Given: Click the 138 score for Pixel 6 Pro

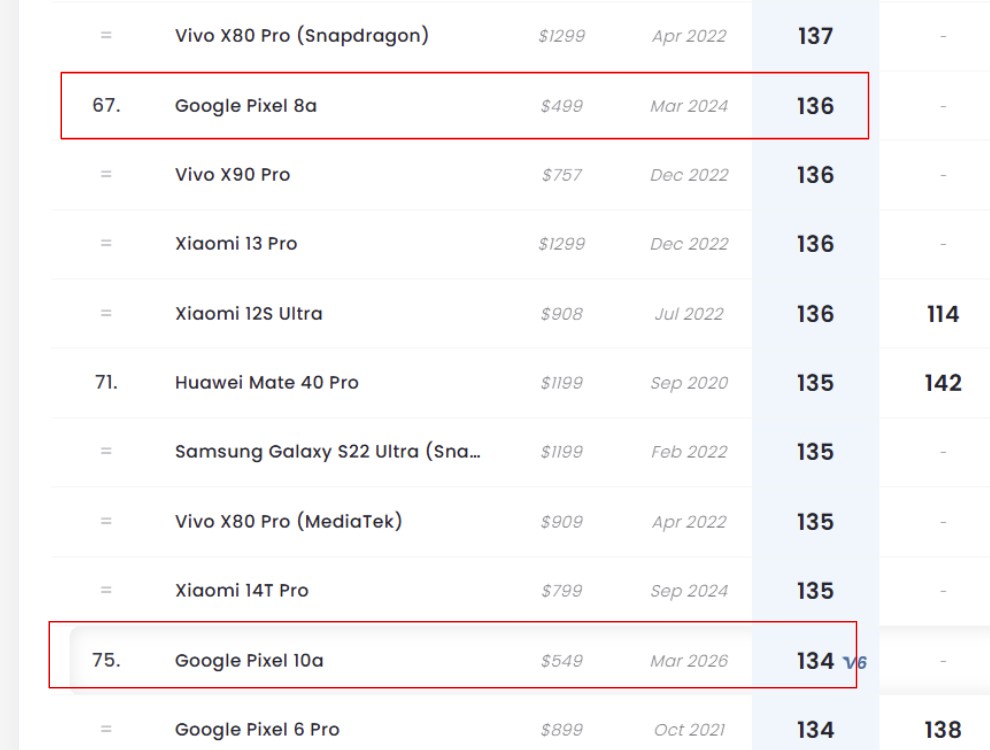Looking at the screenshot, I should coord(943,729).
